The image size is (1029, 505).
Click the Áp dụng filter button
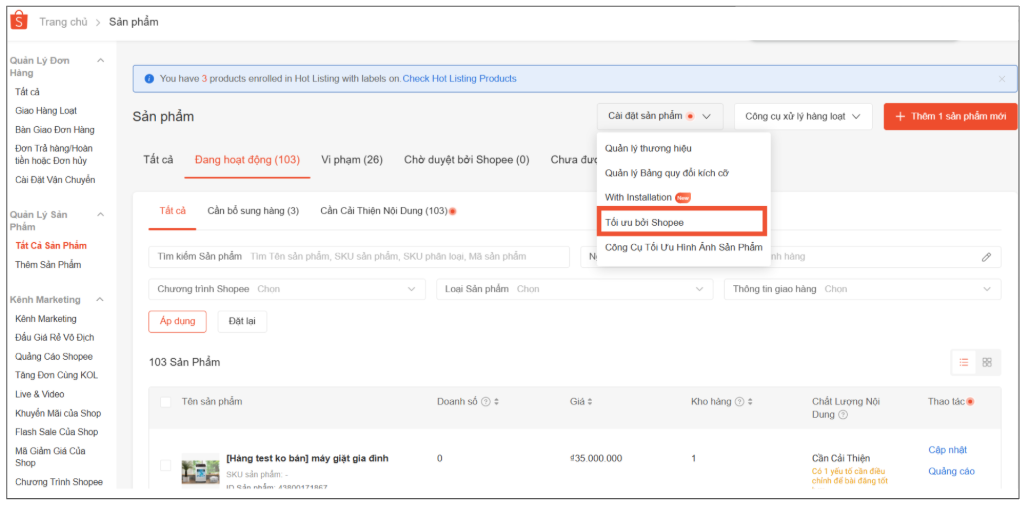pyautogui.click(x=177, y=321)
